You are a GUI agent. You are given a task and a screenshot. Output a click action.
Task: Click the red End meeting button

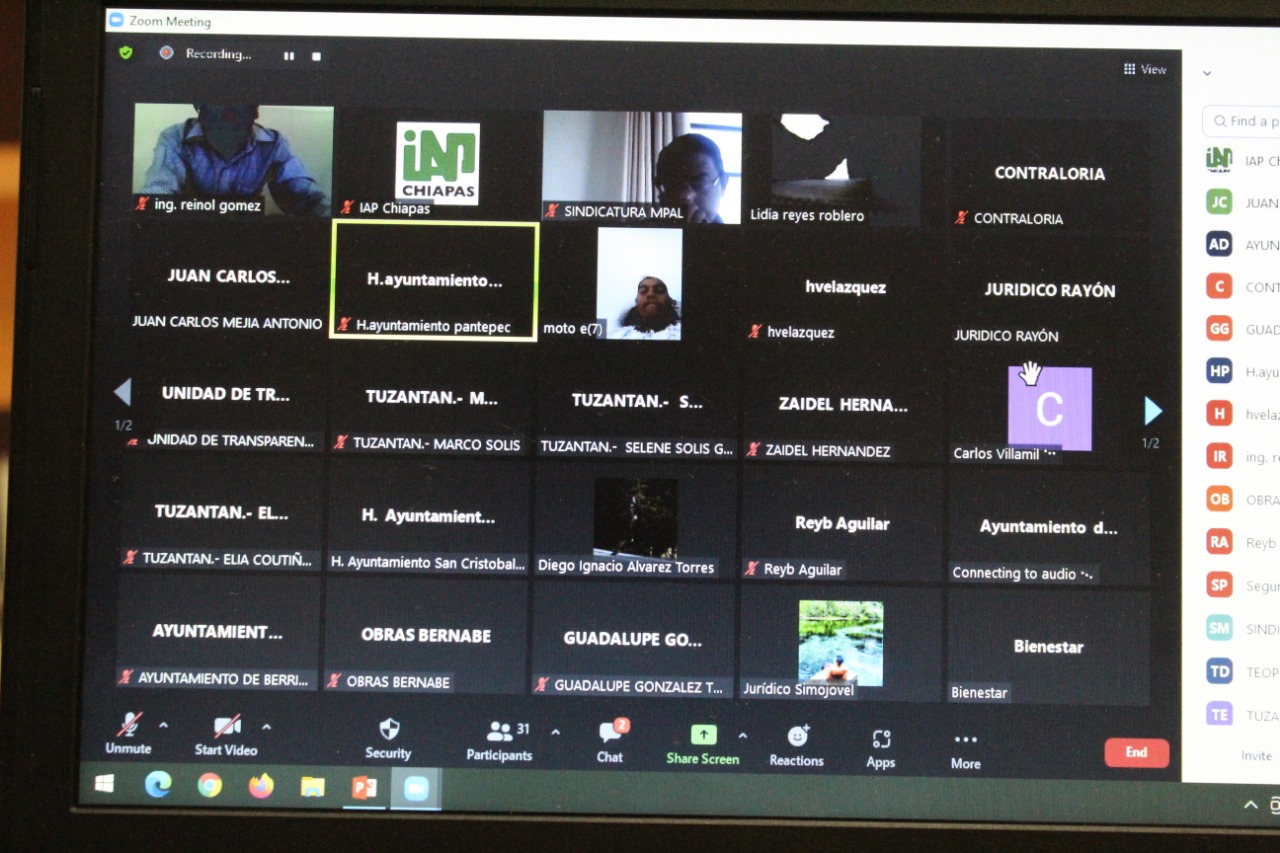(1136, 753)
